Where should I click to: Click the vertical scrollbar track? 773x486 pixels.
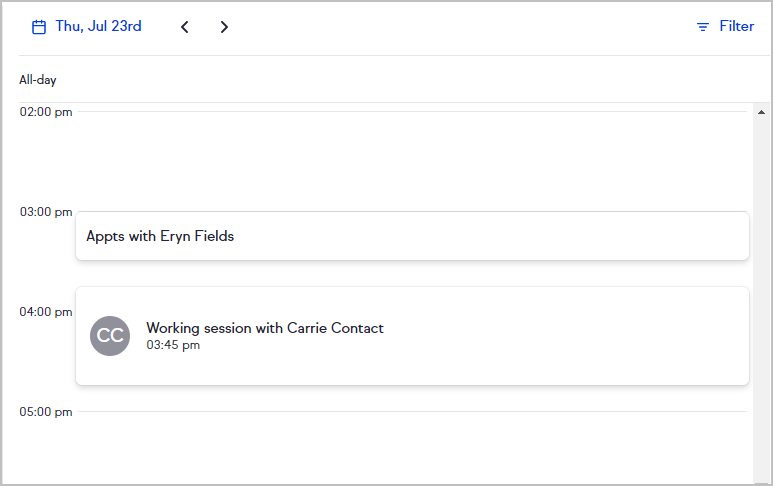click(760, 300)
